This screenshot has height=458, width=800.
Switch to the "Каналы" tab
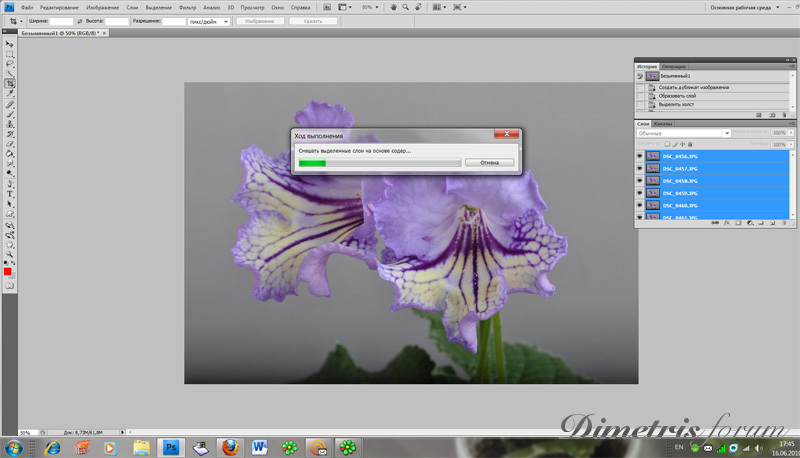(x=664, y=124)
